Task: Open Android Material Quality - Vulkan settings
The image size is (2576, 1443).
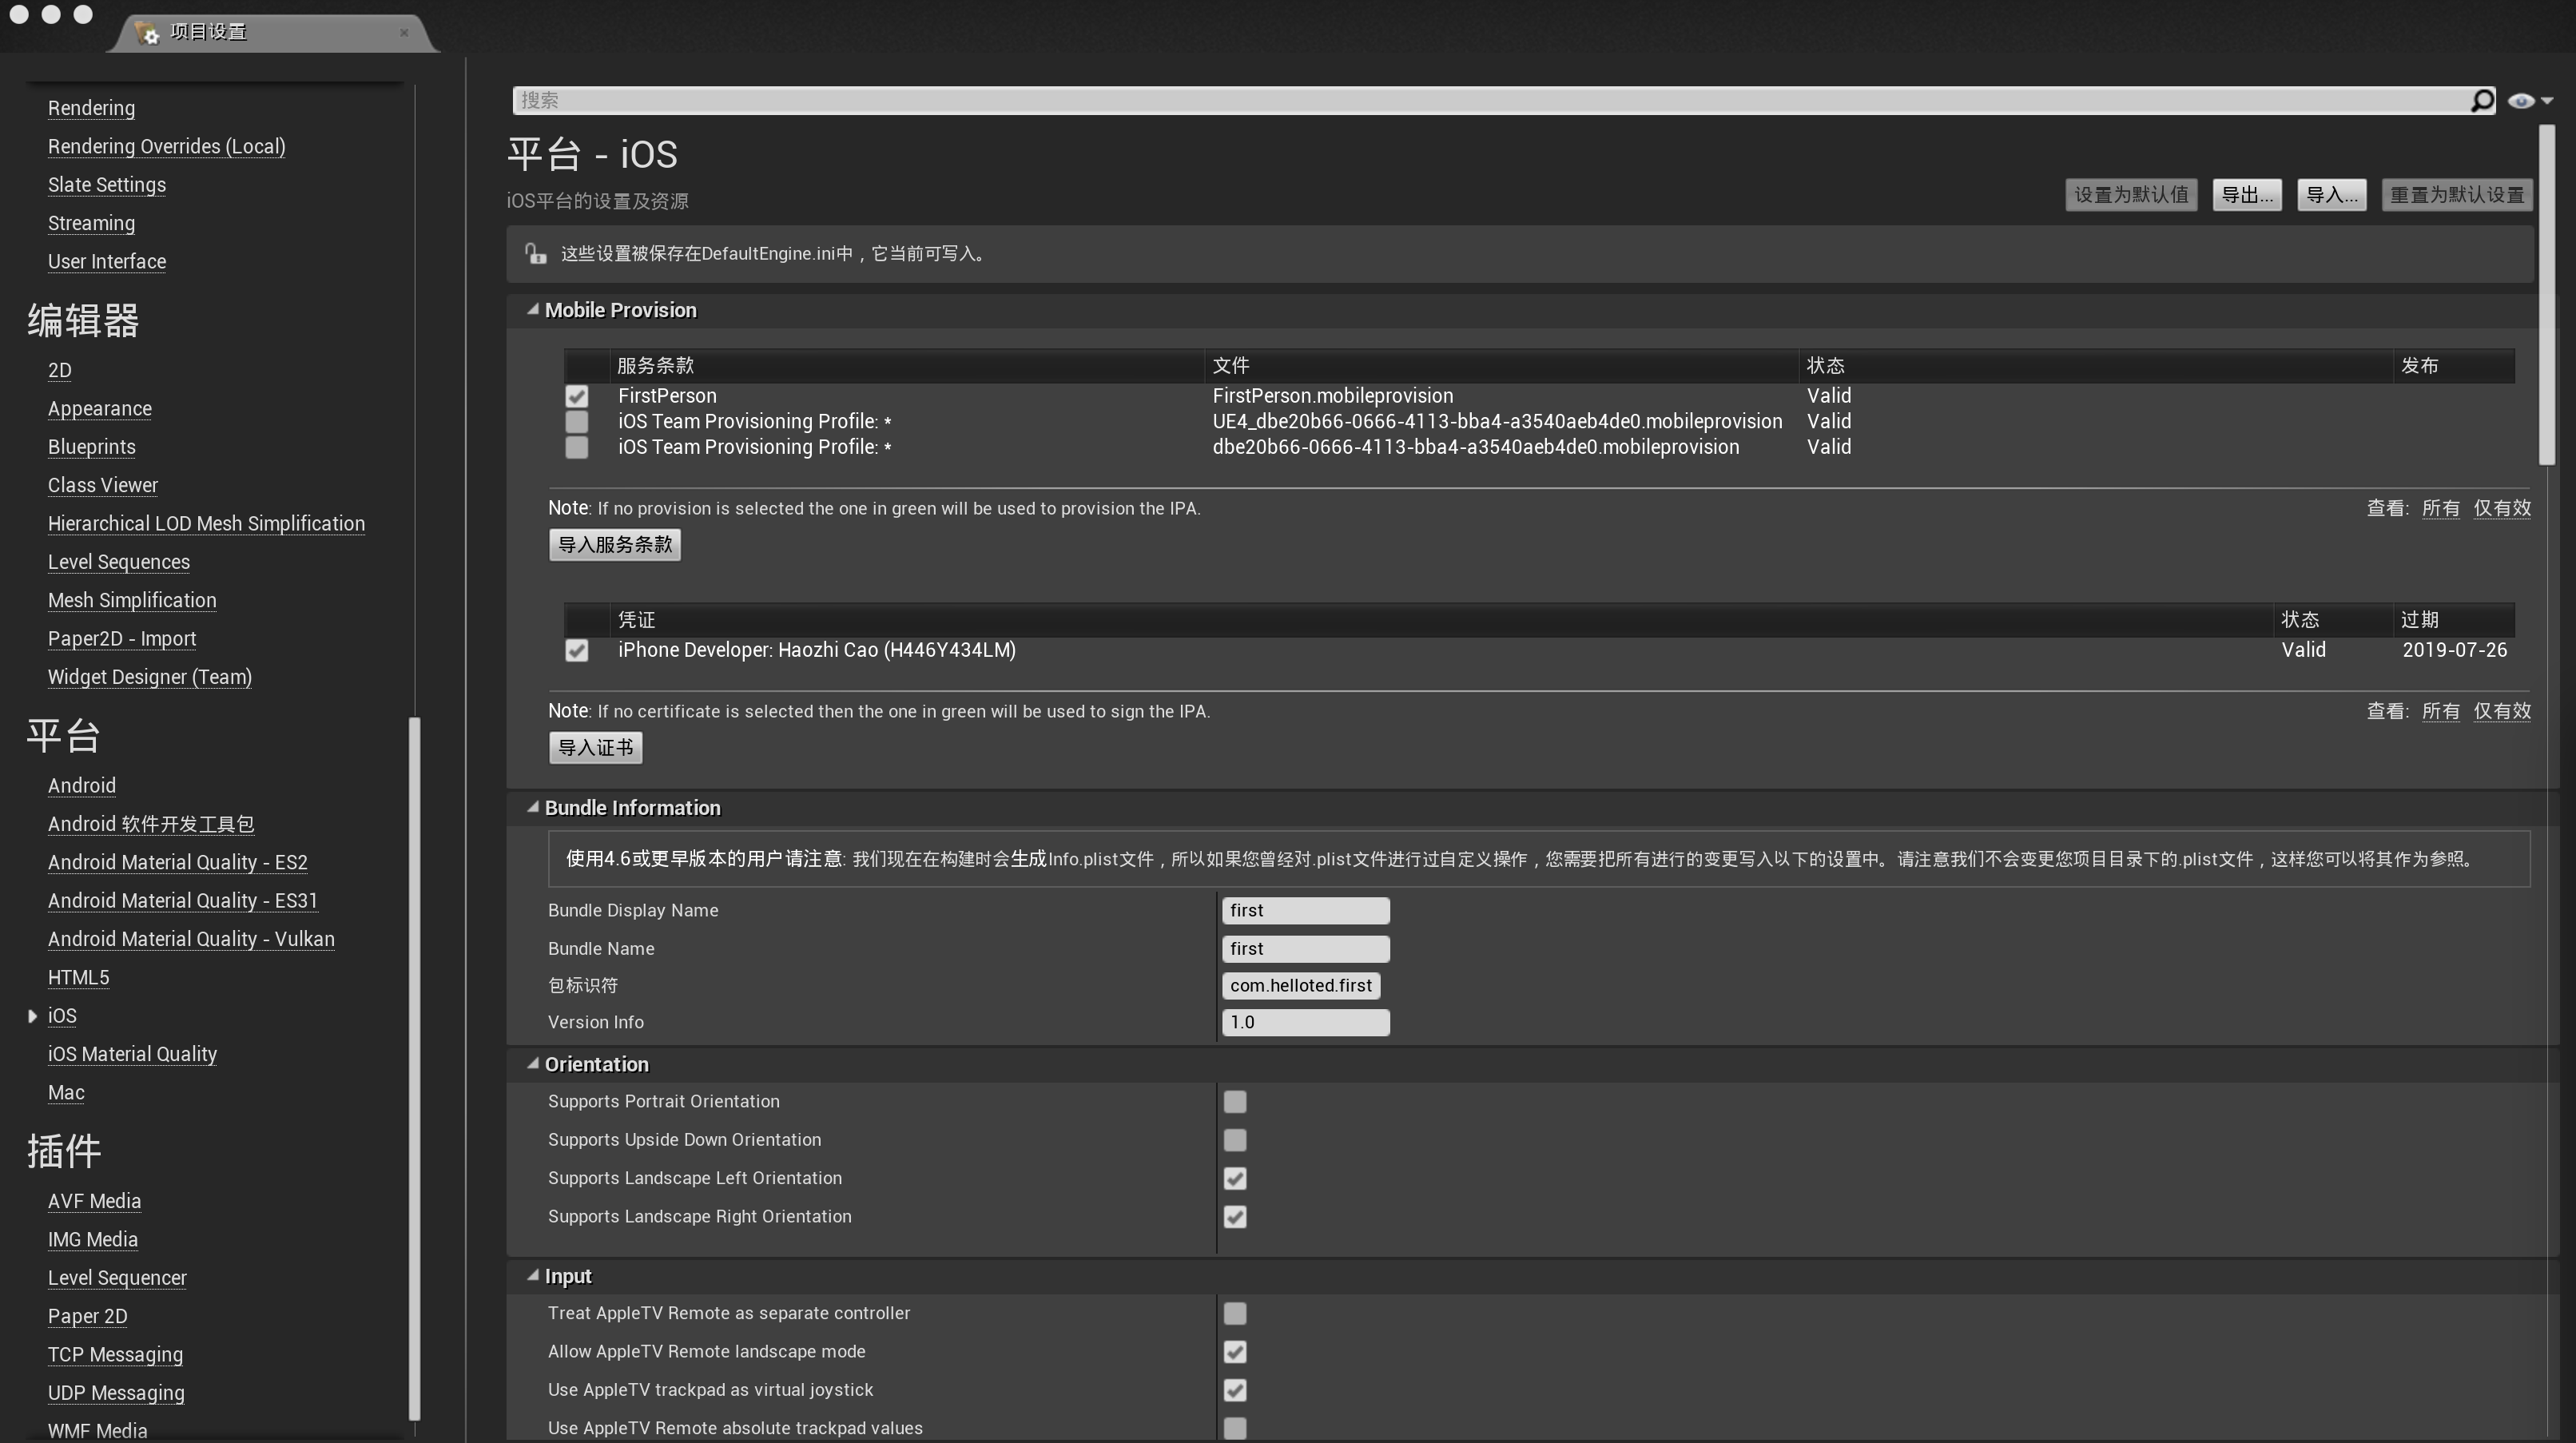Action: pos(191,940)
